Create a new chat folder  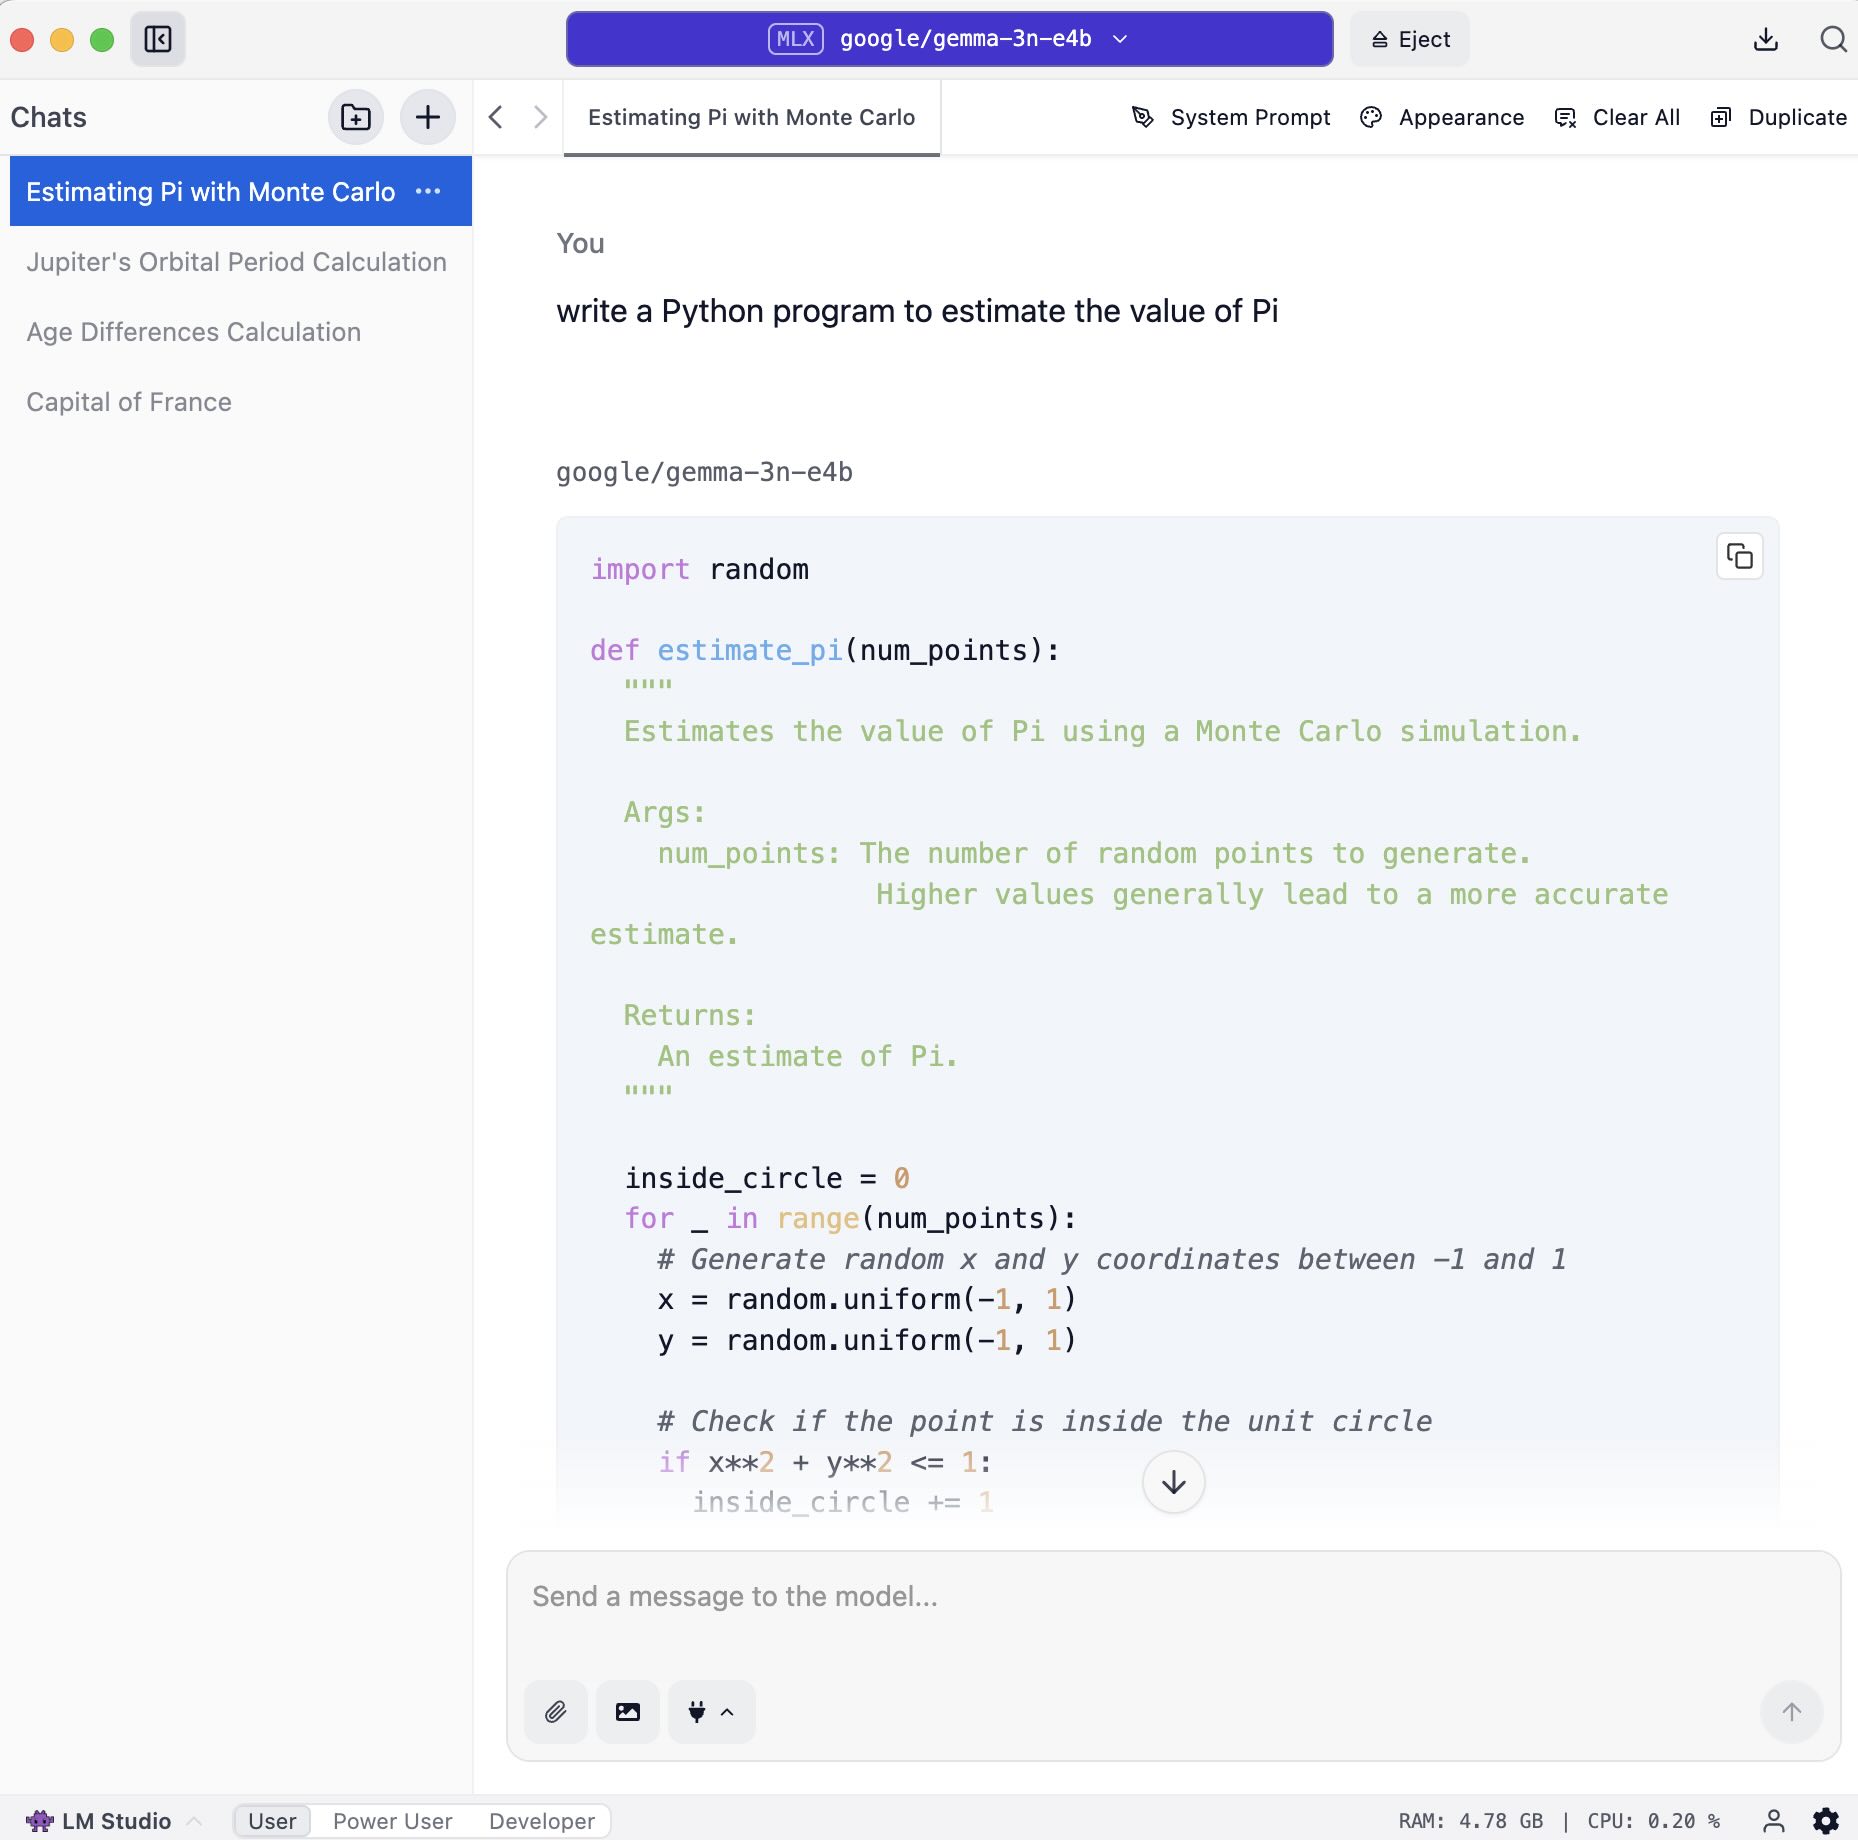[355, 117]
